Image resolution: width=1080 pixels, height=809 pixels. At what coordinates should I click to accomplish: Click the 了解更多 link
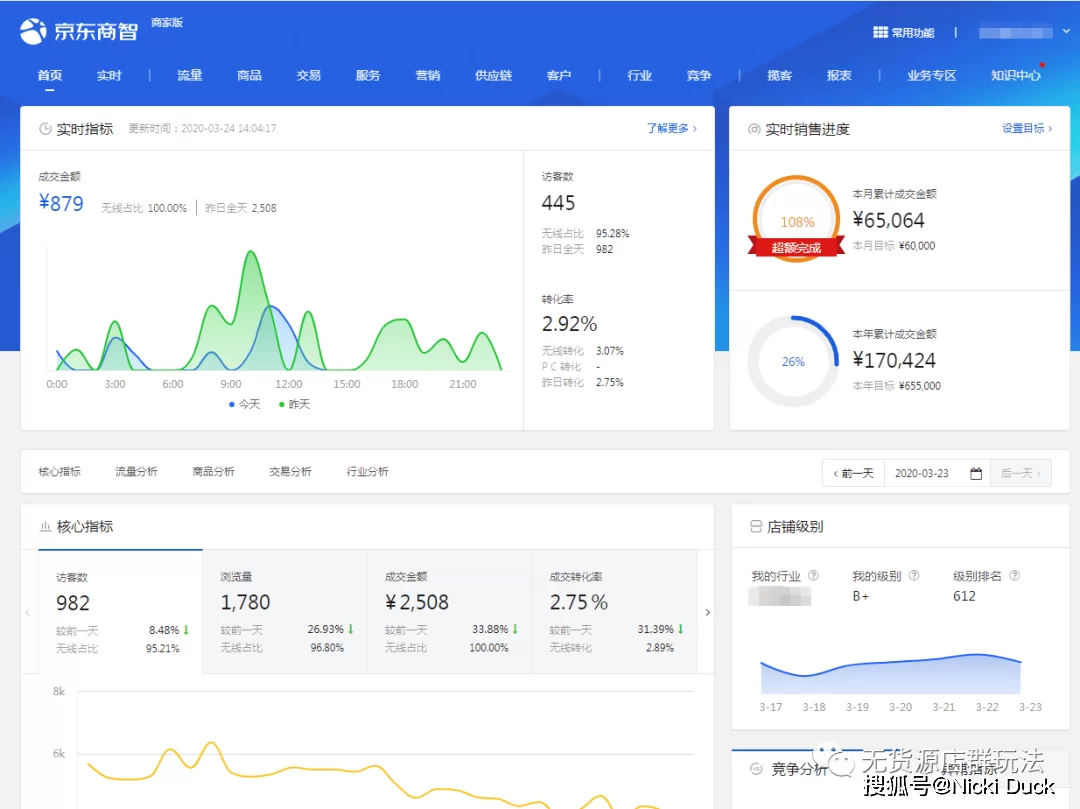(x=671, y=129)
